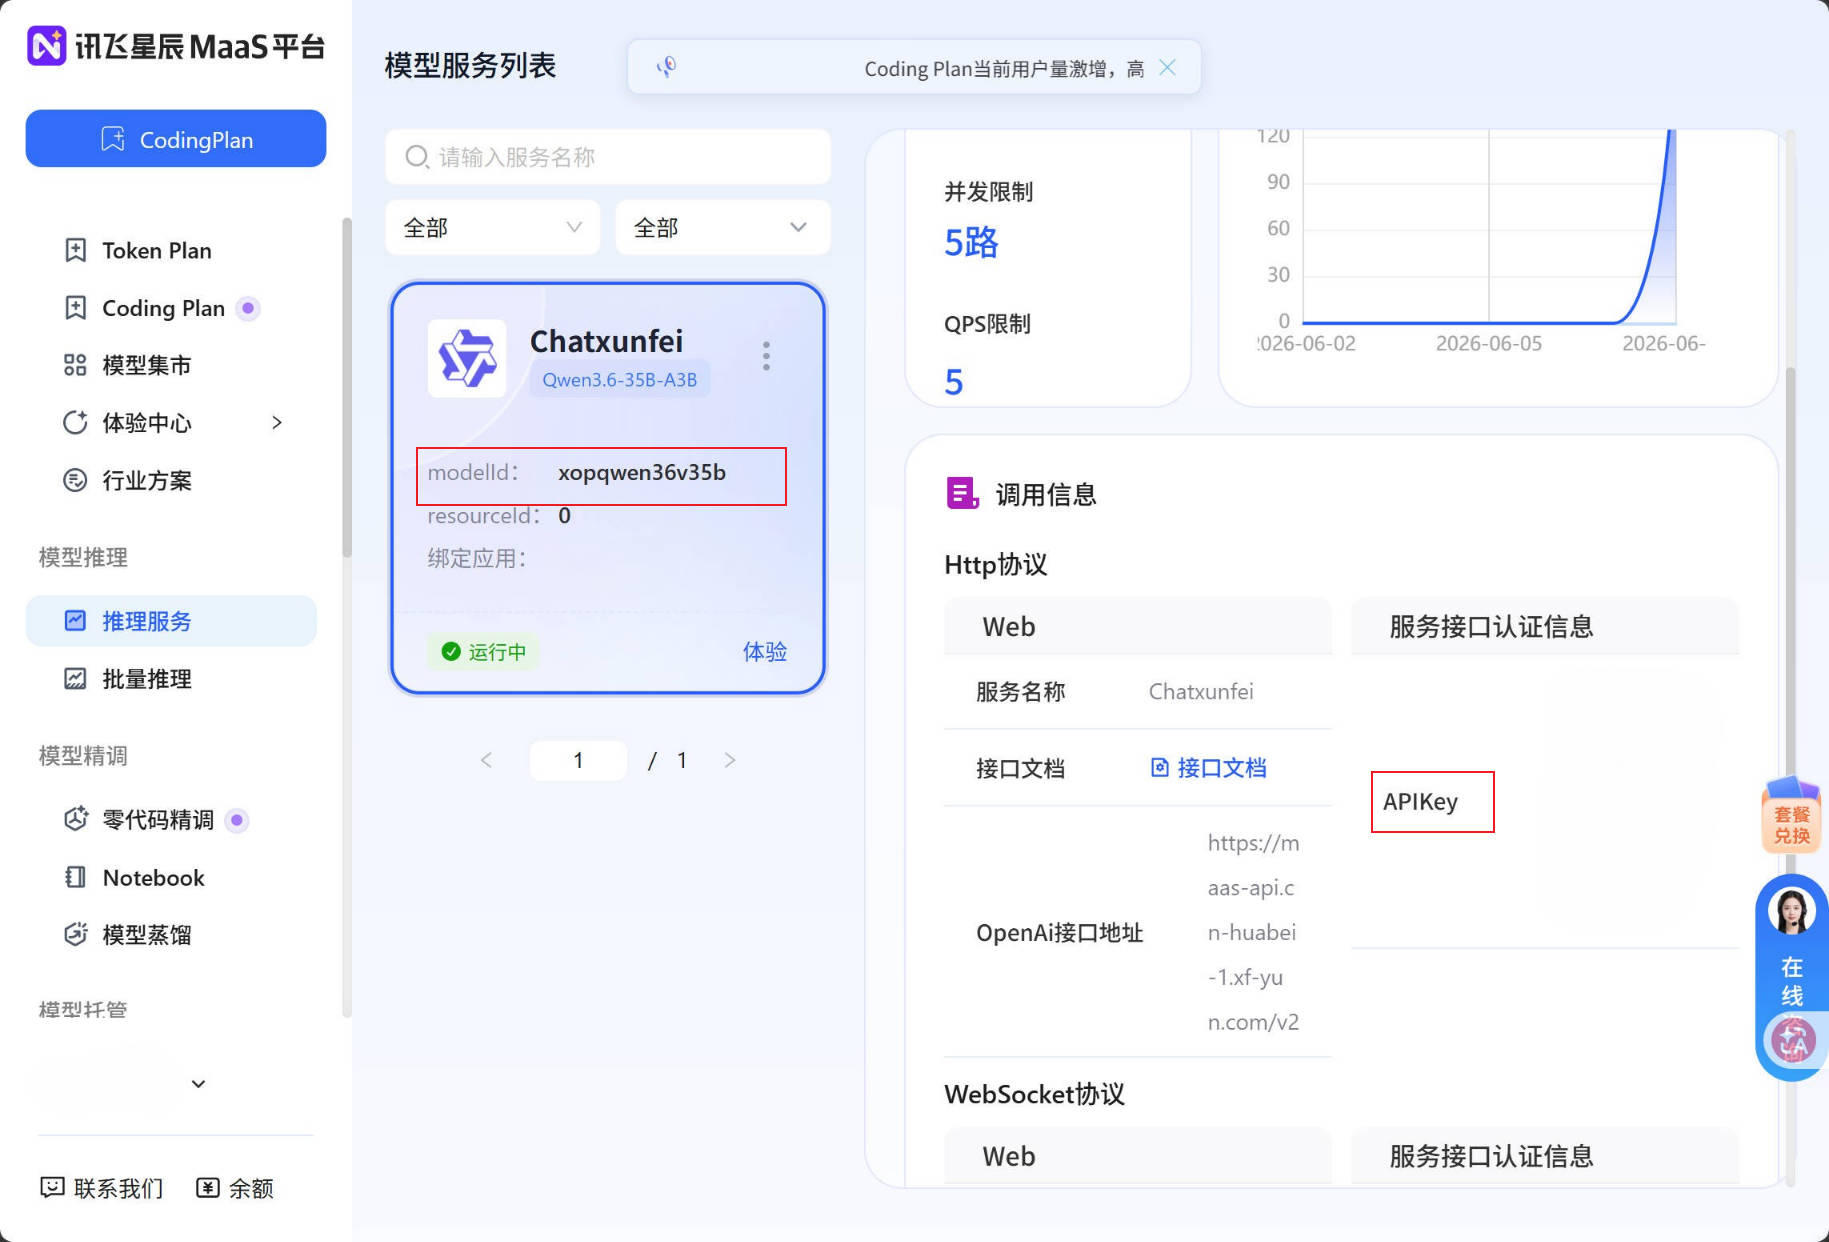Image resolution: width=1829 pixels, height=1242 pixels.
Task: Open the second 全部 filter dropdown
Action: (723, 227)
